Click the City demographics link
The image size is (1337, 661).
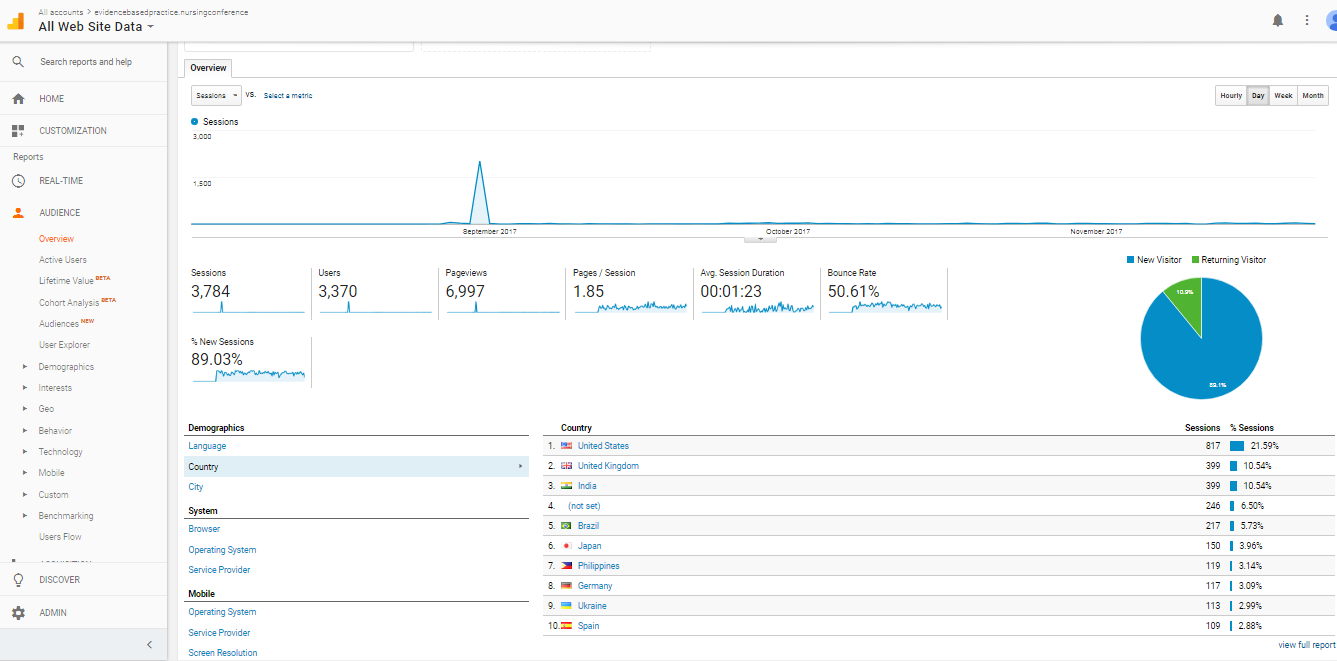click(x=196, y=487)
